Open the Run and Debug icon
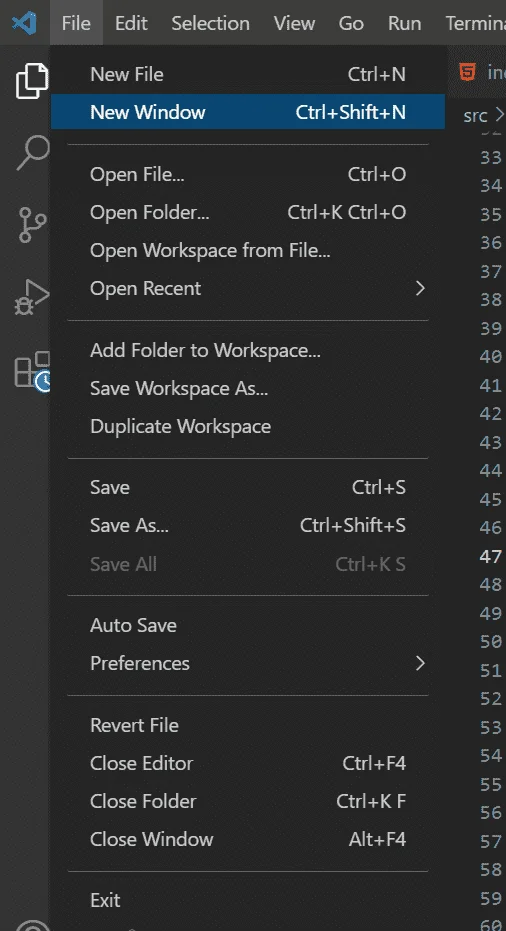Viewport: 506px width, 931px height. [32, 298]
